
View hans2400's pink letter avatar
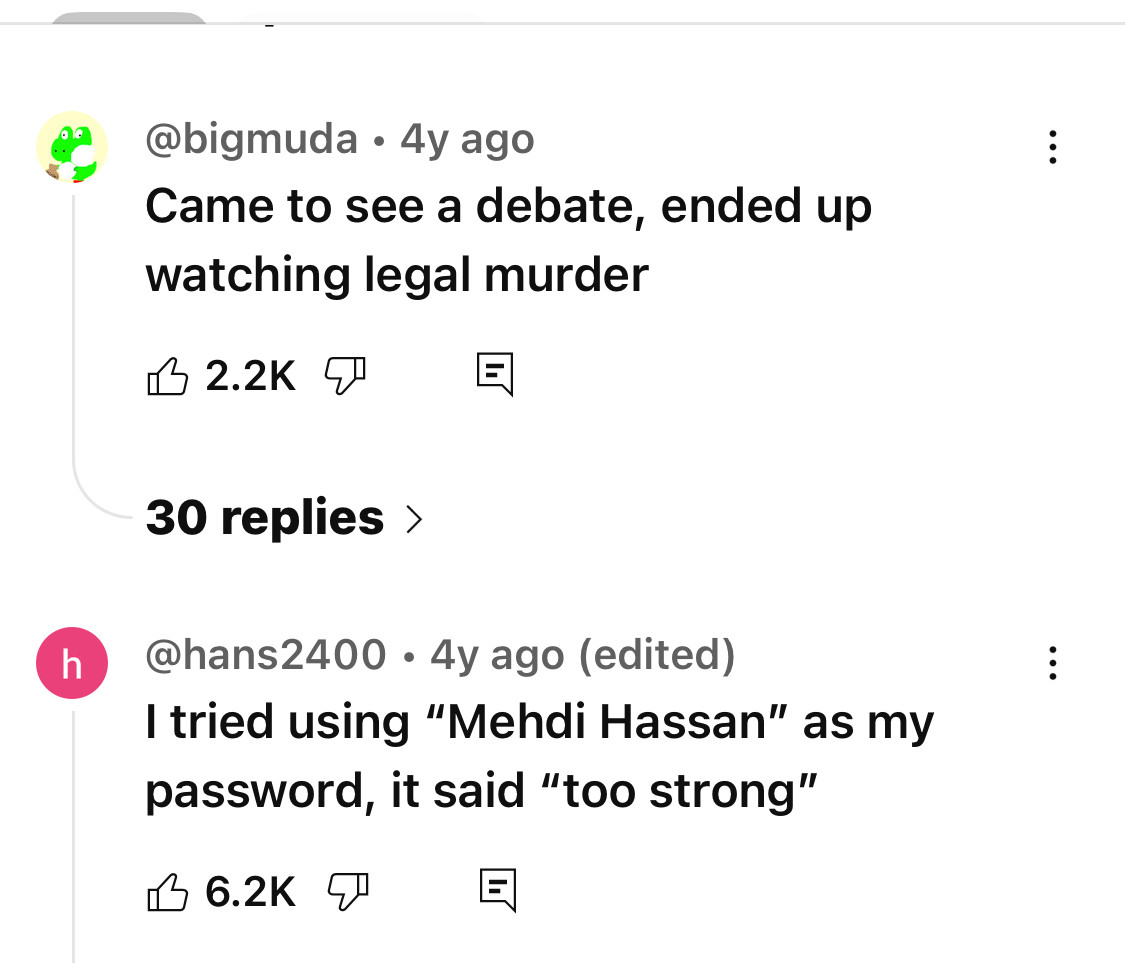(x=72, y=663)
